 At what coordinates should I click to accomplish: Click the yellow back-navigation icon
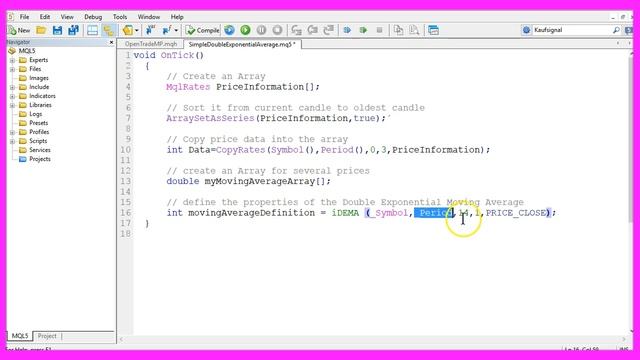pos(128,30)
